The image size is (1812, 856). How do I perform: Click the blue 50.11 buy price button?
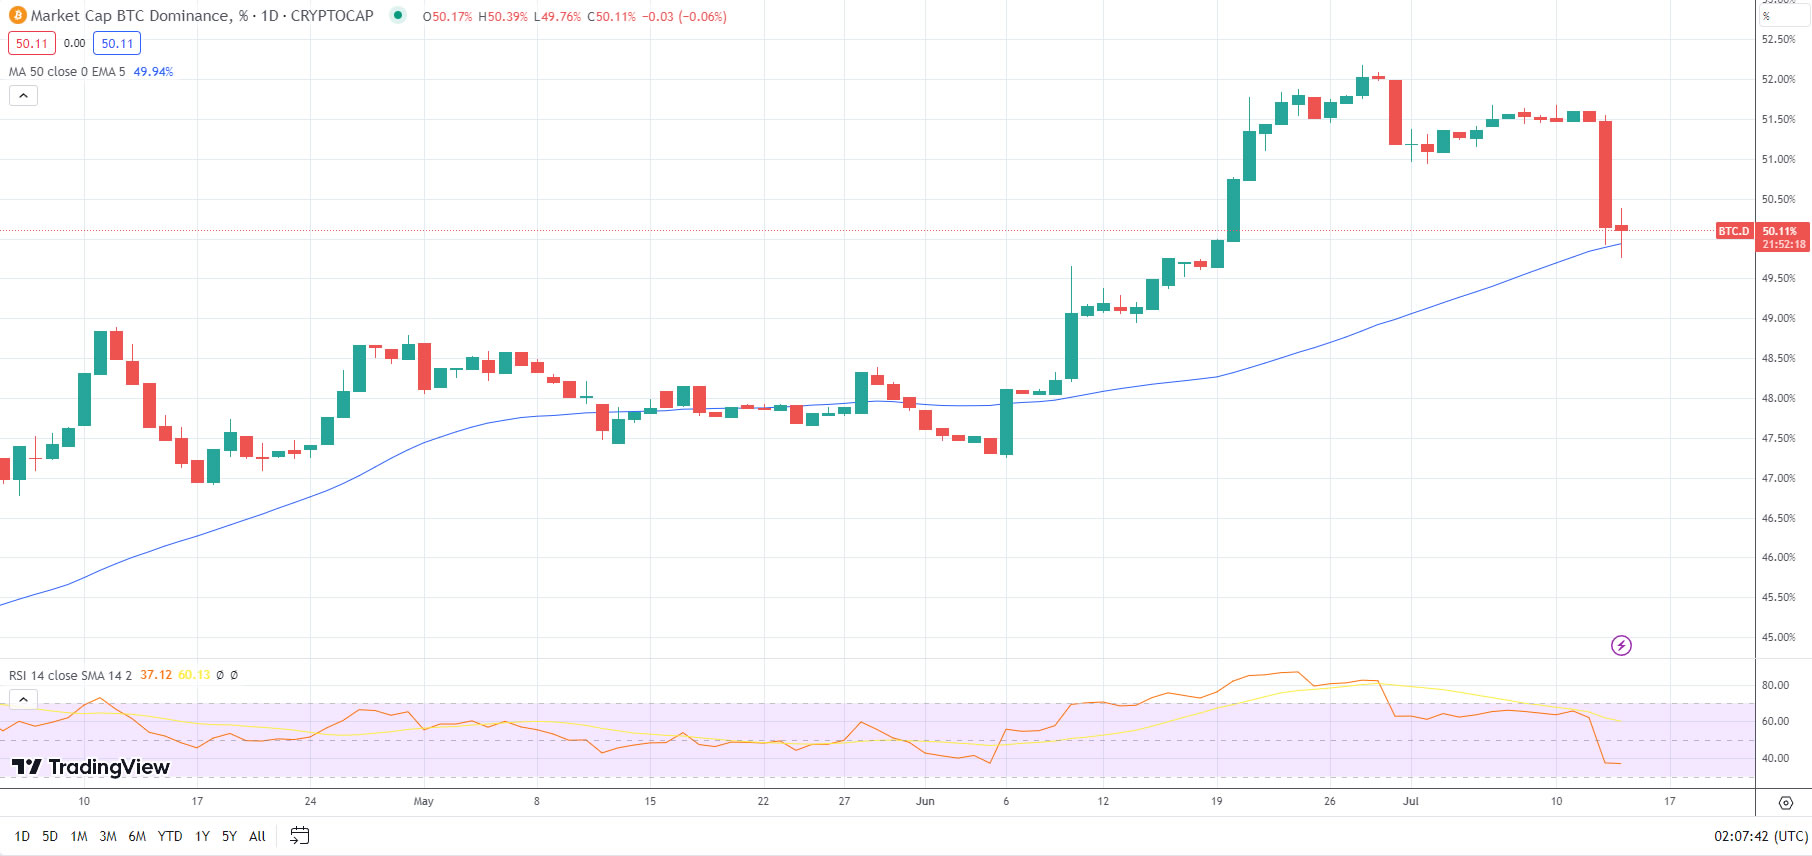coord(117,44)
